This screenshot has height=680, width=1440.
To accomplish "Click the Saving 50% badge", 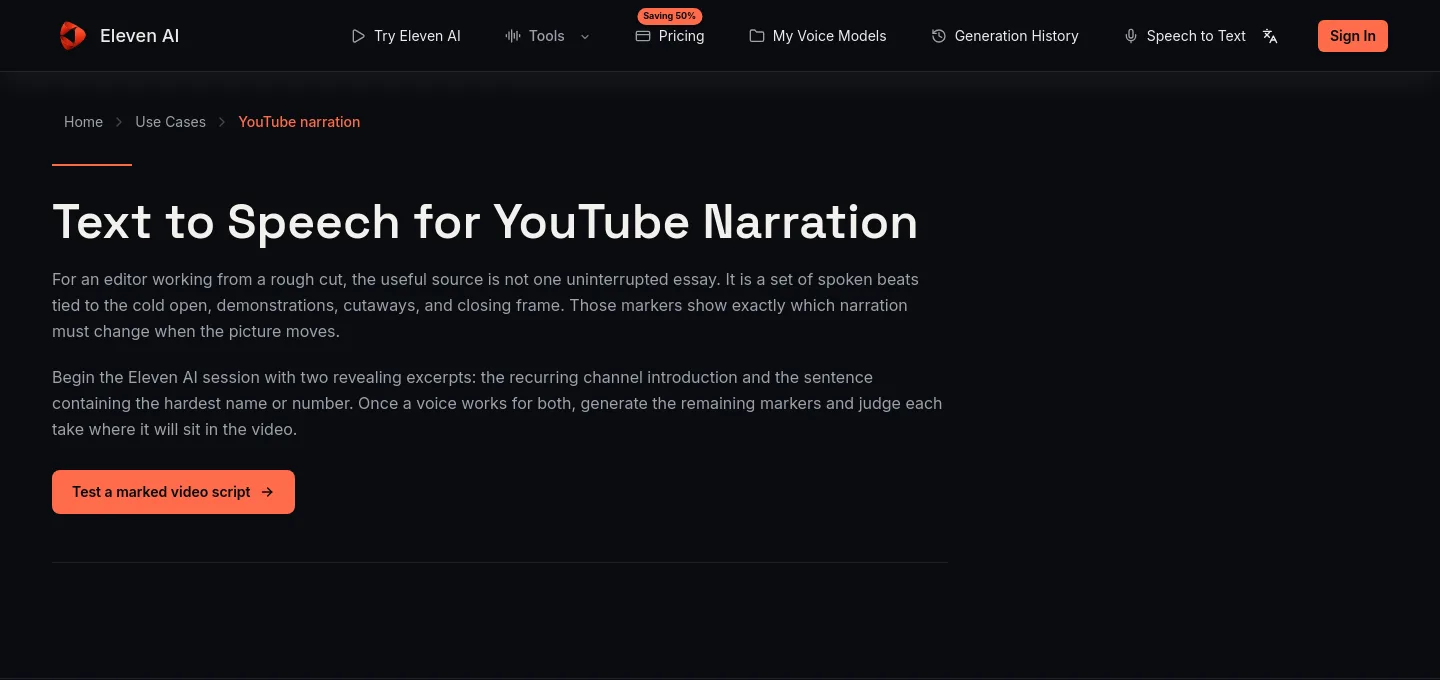I will pyautogui.click(x=670, y=16).
